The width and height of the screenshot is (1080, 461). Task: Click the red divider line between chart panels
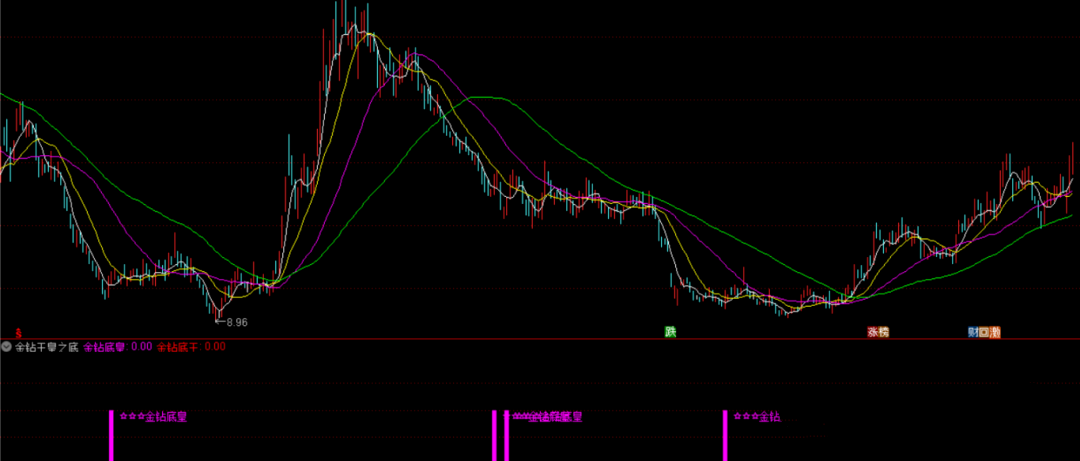(x=540, y=339)
